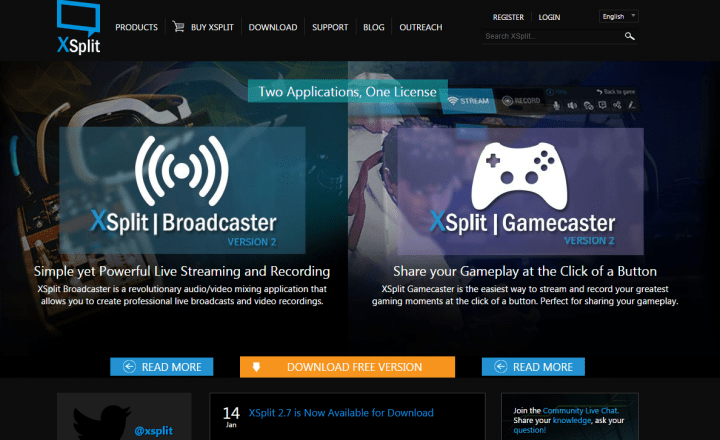Image resolution: width=720 pixels, height=440 pixels.
Task: Click the circled arrow icon on Gamecaster's Read More
Action: click(x=501, y=367)
